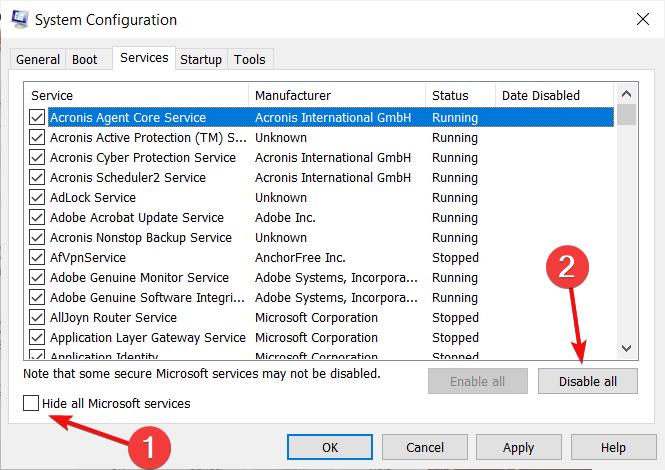
Task: Click the Stopped status of AllJoyn Router
Action: (455, 317)
